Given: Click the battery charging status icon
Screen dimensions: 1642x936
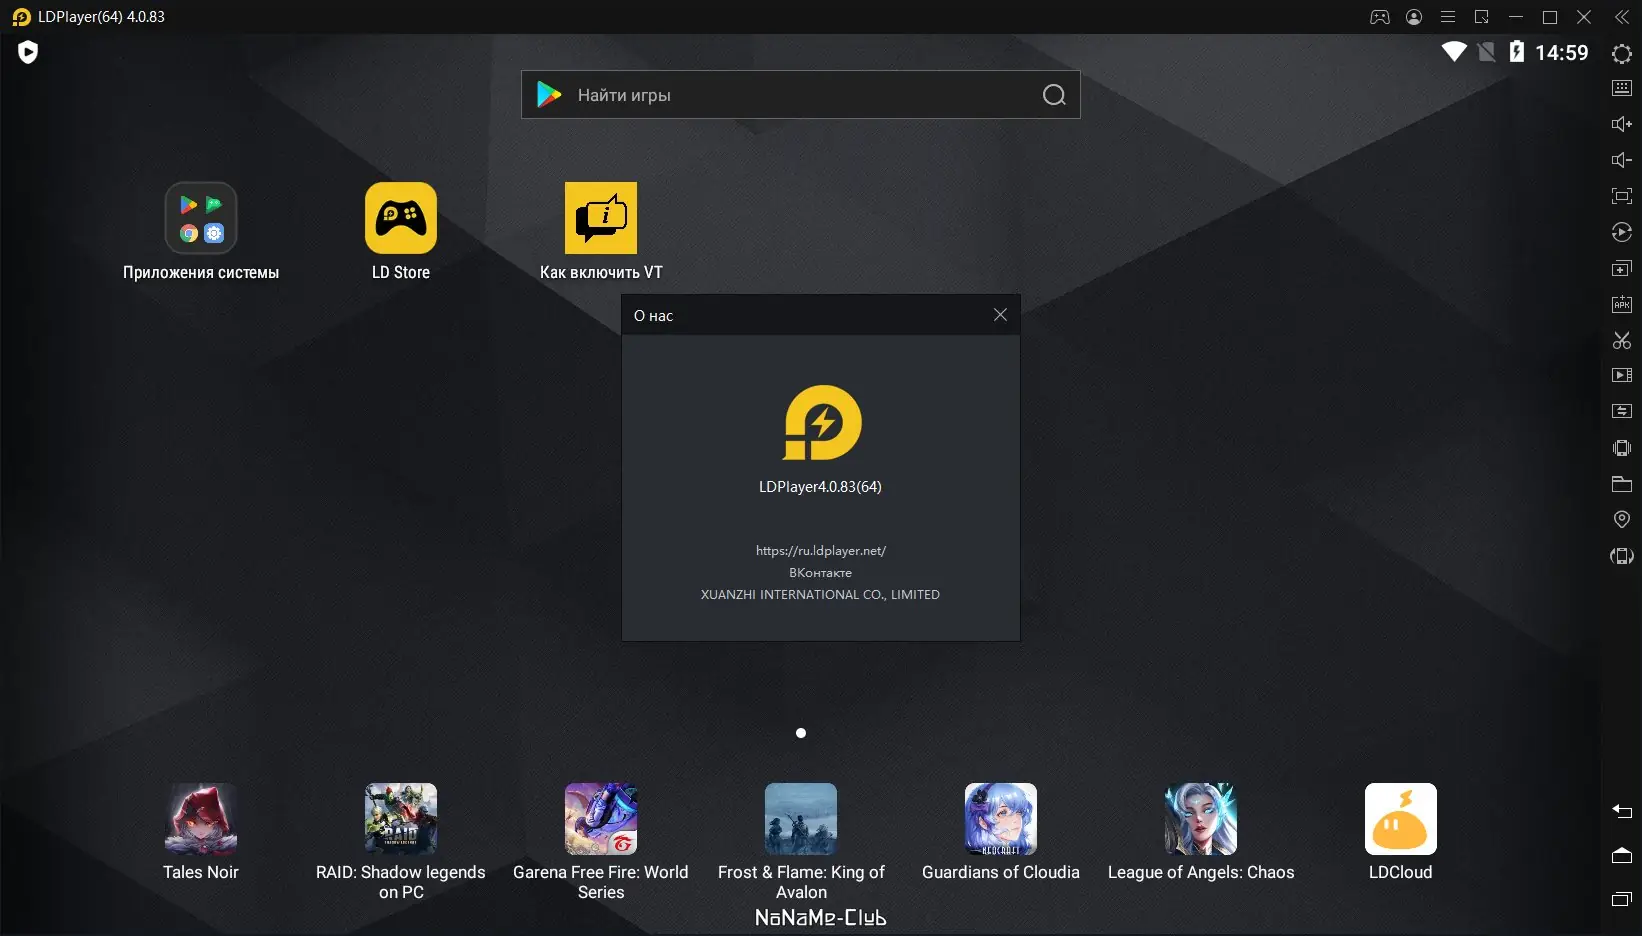Looking at the screenshot, I should pos(1517,52).
